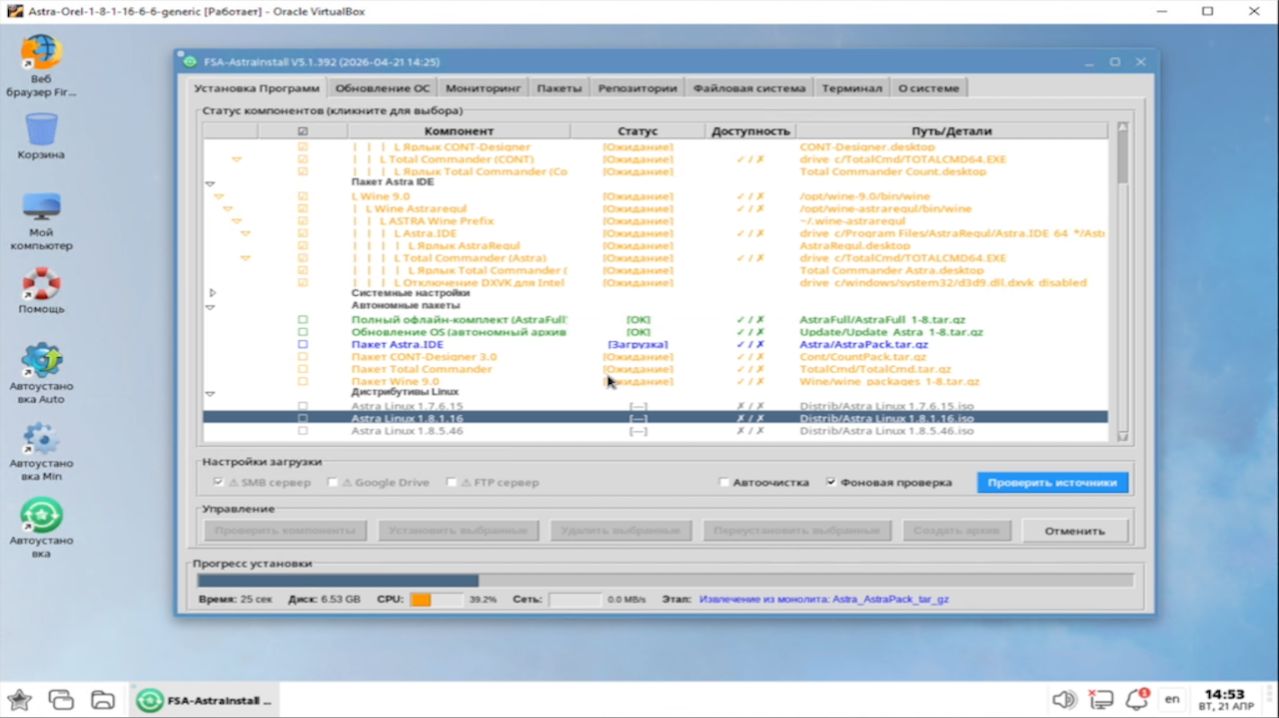This screenshot has width=1279, height=718.
Task: Collapse the Пакет Astra IDE group
Action: point(210,184)
